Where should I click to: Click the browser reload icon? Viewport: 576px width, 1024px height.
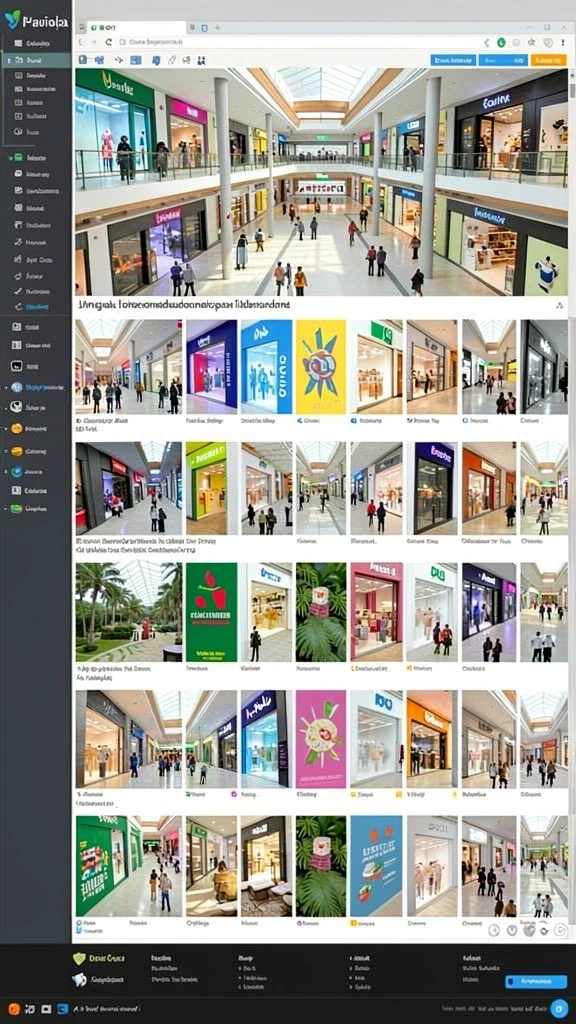tap(108, 42)
